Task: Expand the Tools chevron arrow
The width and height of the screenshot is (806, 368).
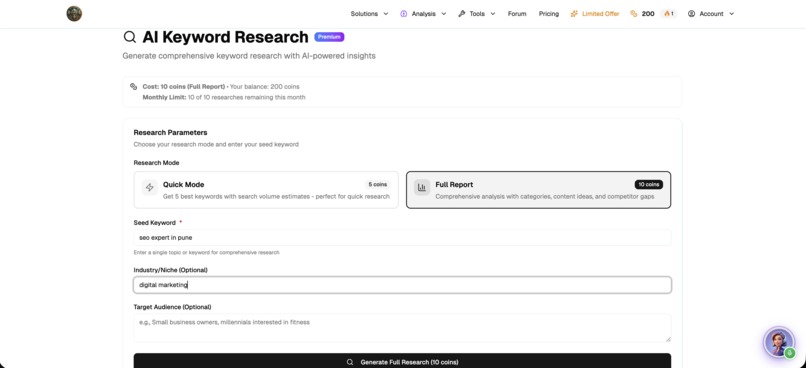Action: 493,14
